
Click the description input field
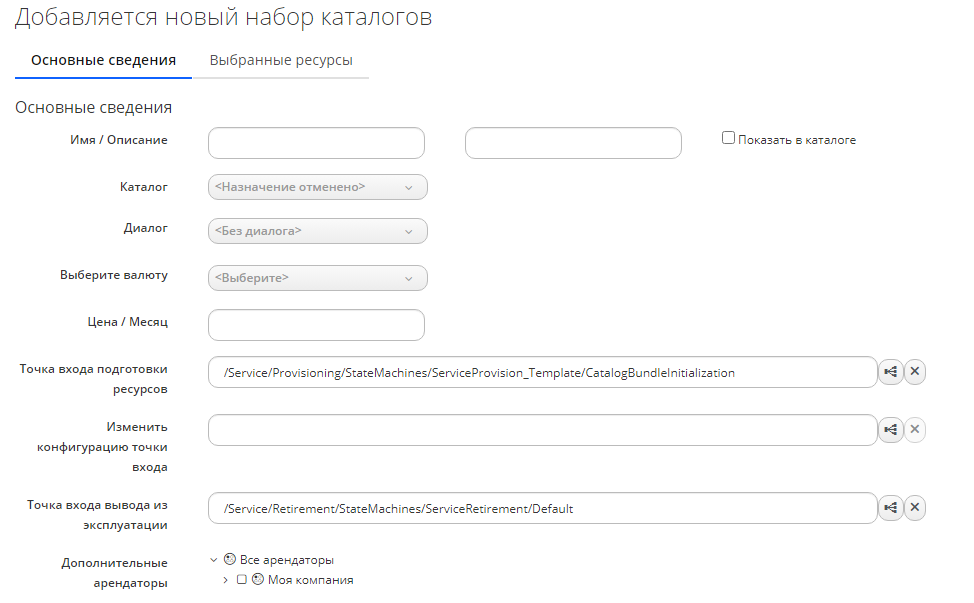[x=573, y=143]
